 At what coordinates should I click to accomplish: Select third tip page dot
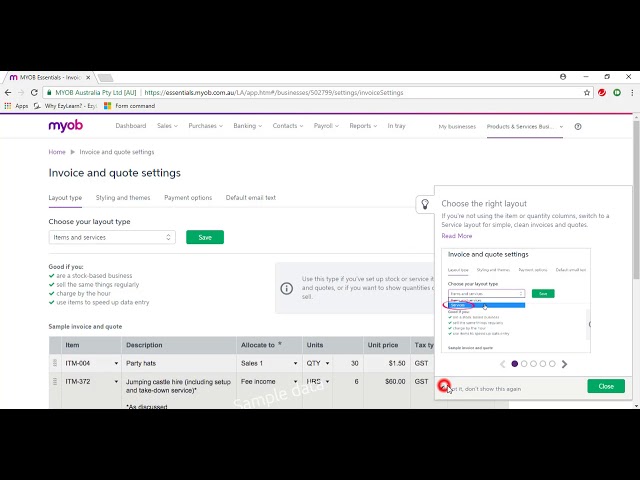tap(533, 364)
